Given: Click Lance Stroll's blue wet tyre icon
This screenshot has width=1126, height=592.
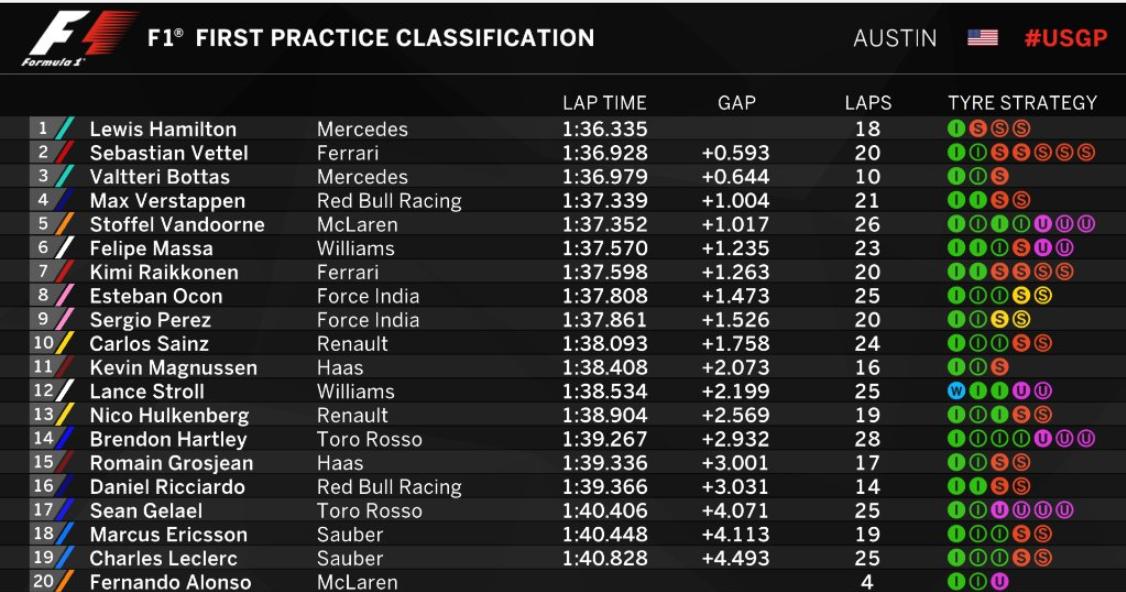Looking at the screenshot, I should point(956,391).
